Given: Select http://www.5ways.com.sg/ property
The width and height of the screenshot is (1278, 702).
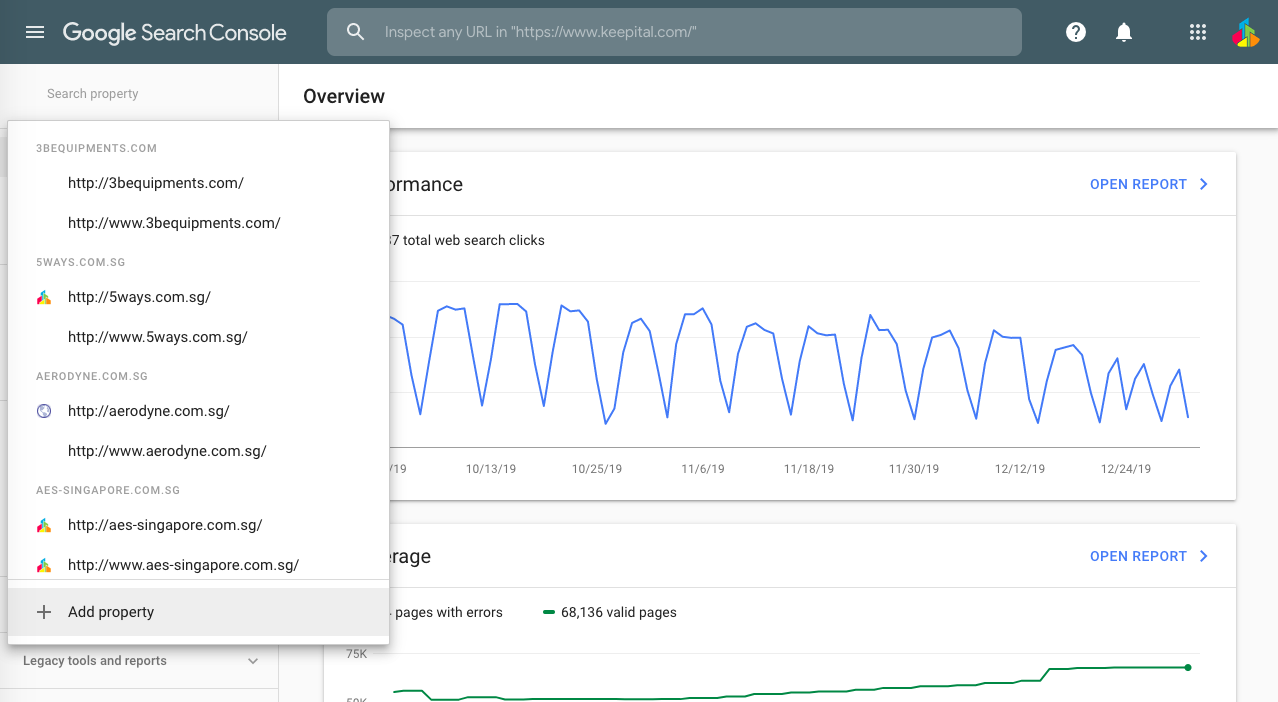Looking at the screenshot, I should tap(158, 337).
